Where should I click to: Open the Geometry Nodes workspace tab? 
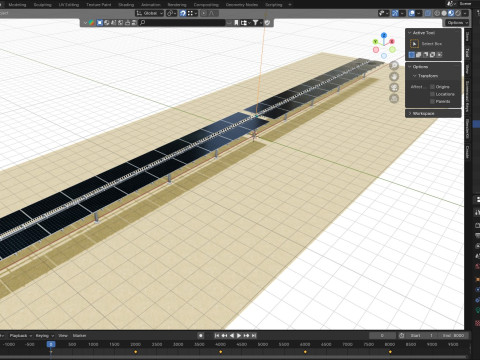[x=242, y=5]
